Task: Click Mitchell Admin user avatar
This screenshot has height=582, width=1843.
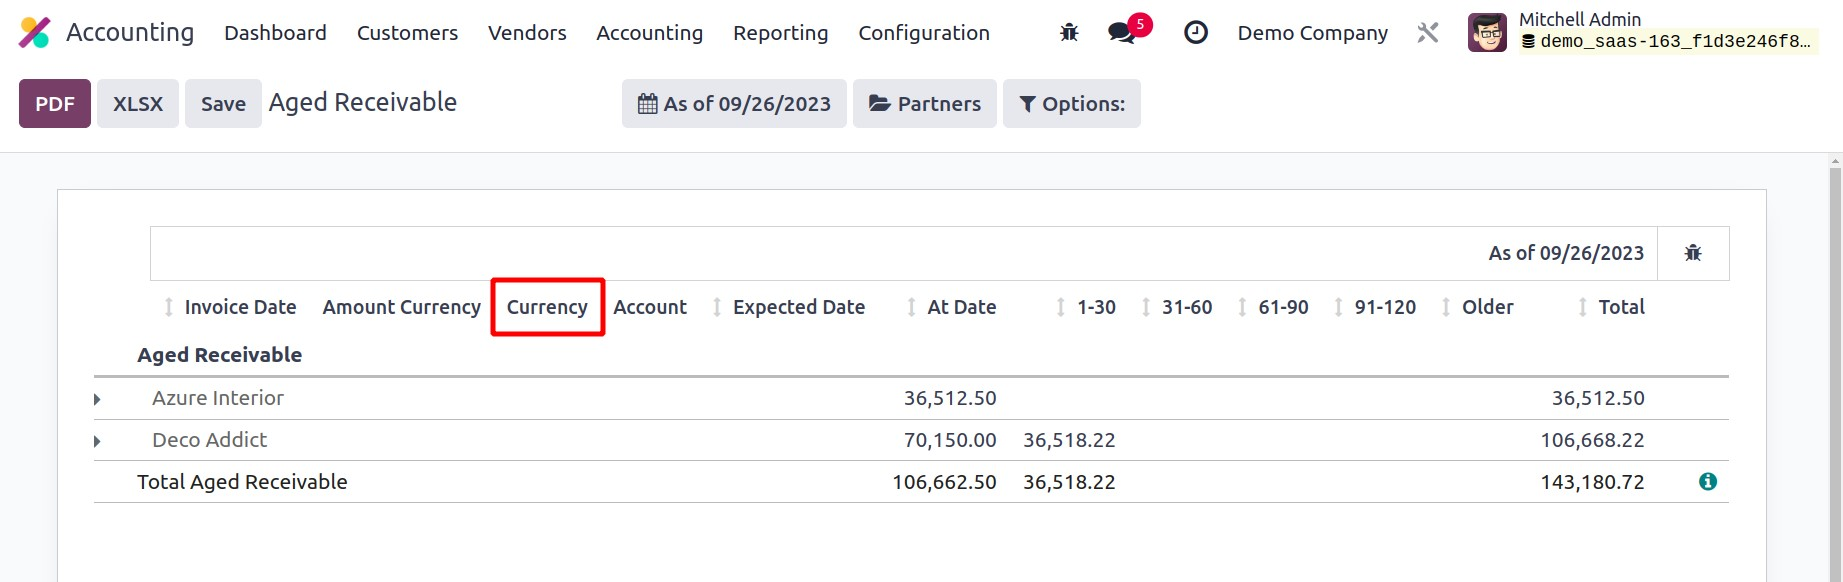Action: (x=1487, y=33)
